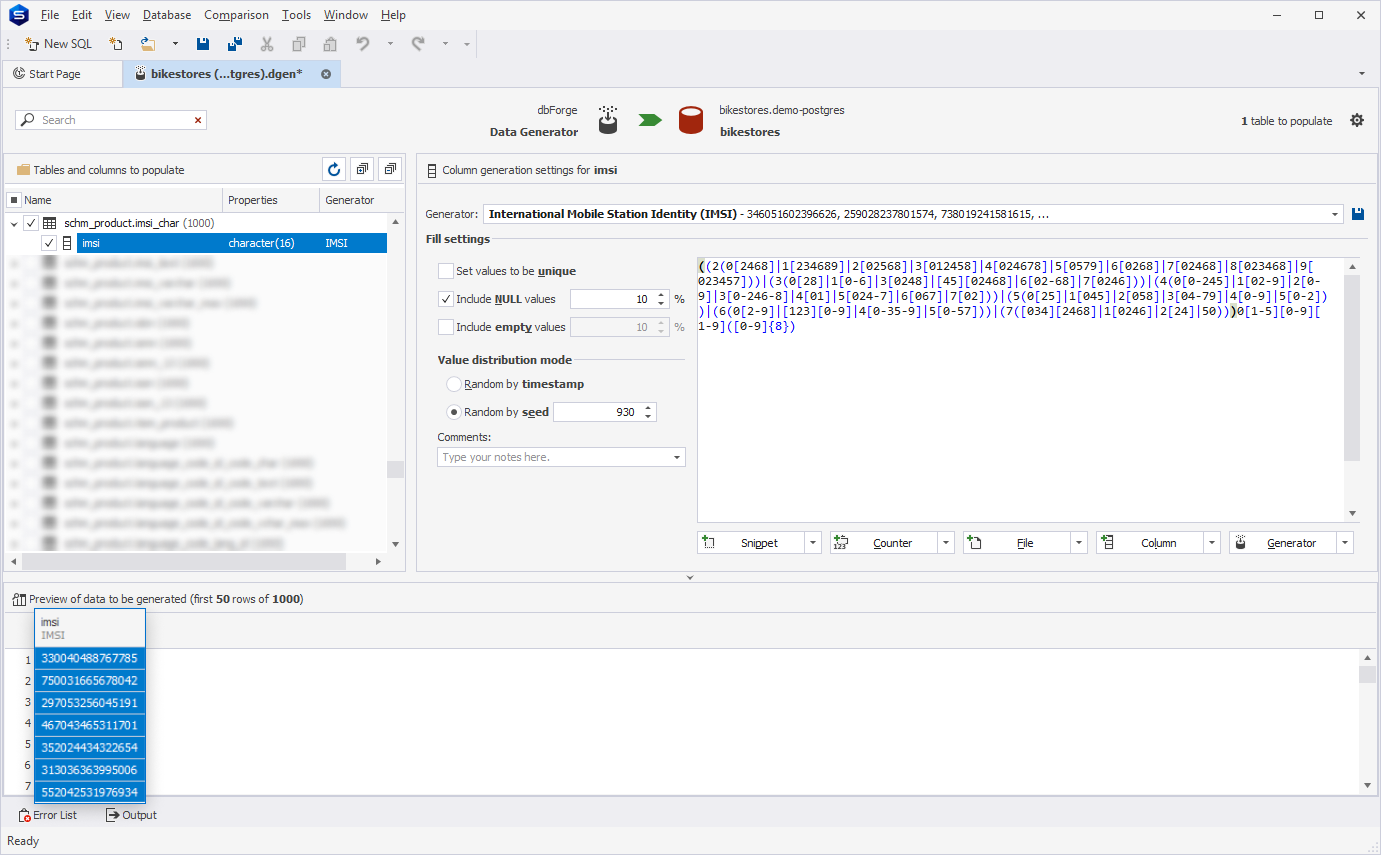The width and height of the screenshot is (1381, 855).
Task: Click the Generator insert button
Action: pos(1283,543)
